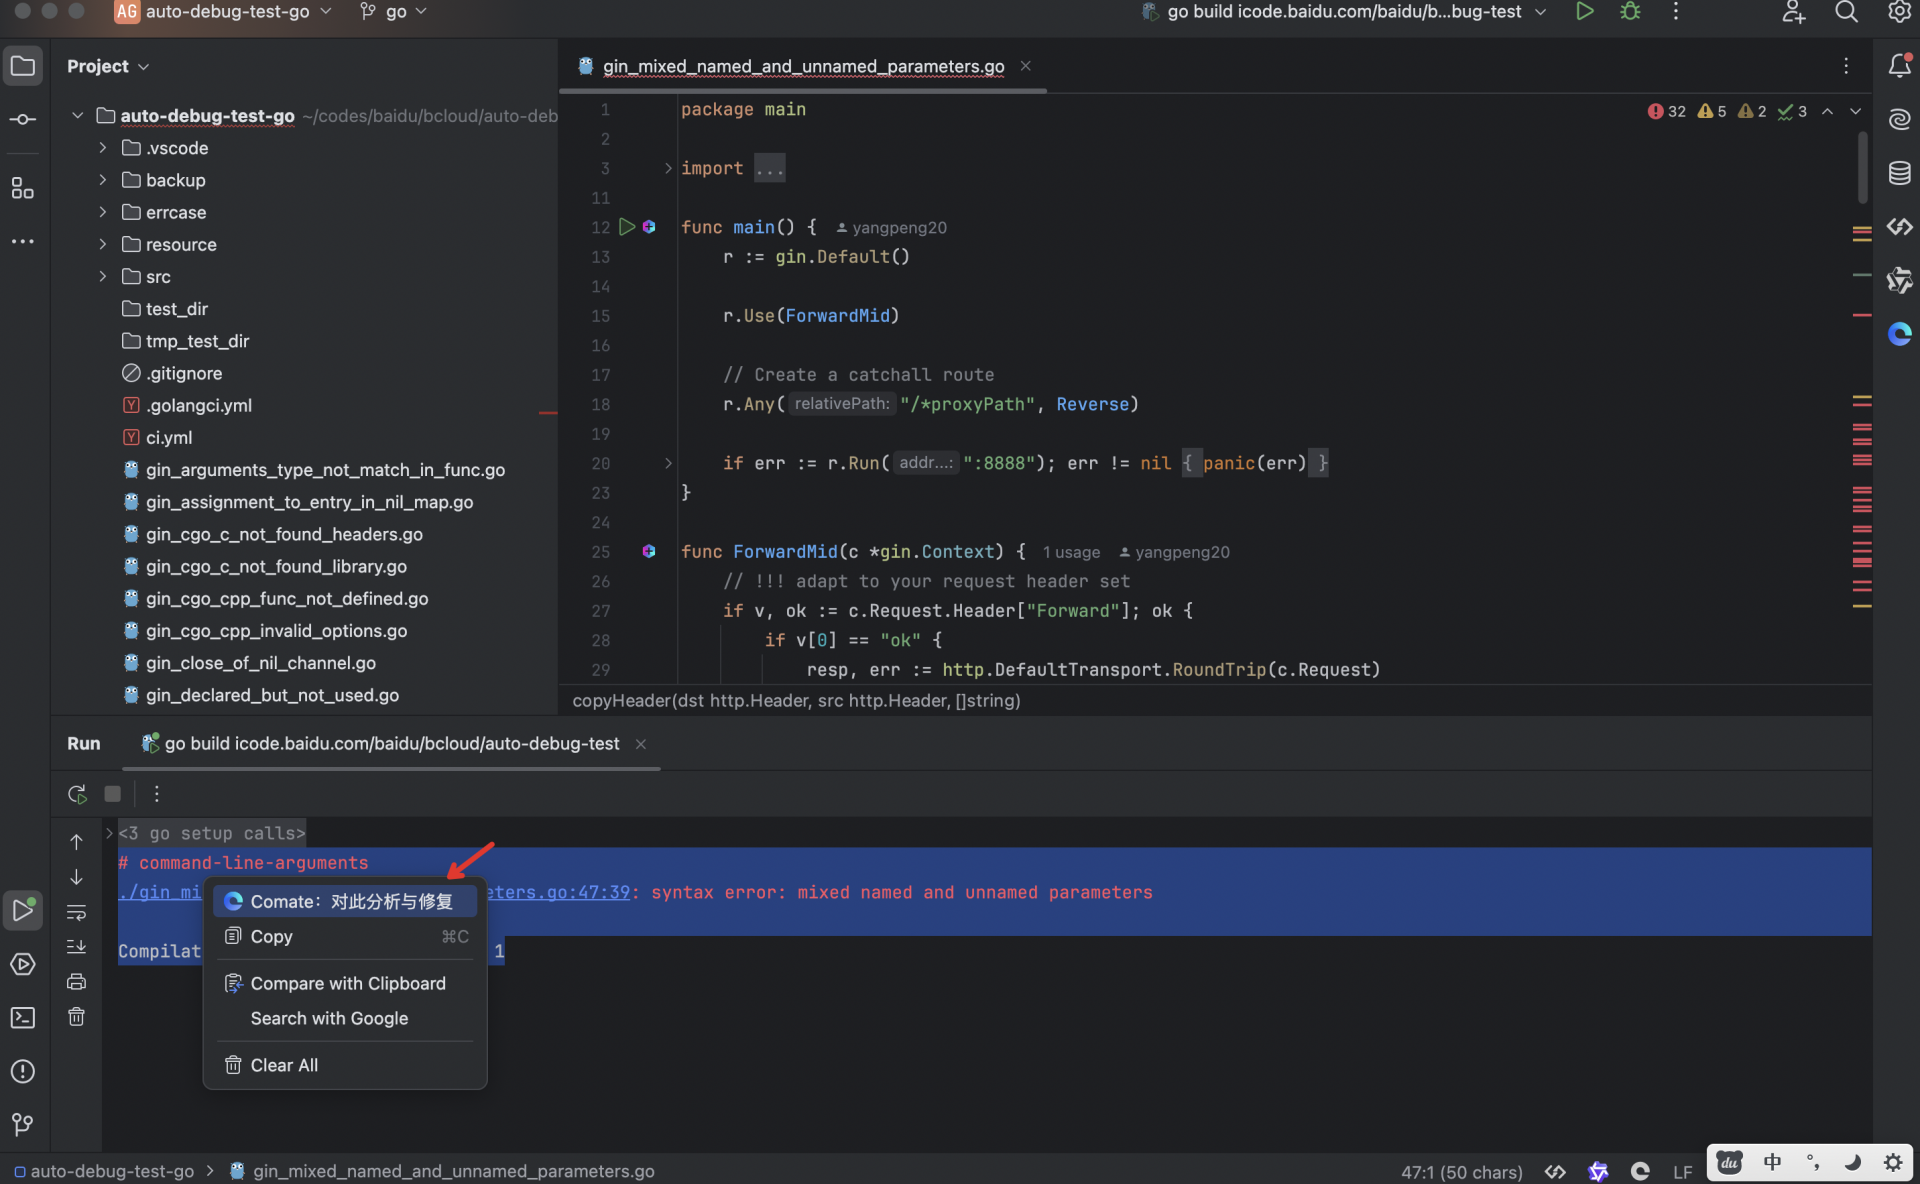Click the input method 中 indicator
The width and height of the screenshot is (1920, 1184).
pos(1772,1162)
